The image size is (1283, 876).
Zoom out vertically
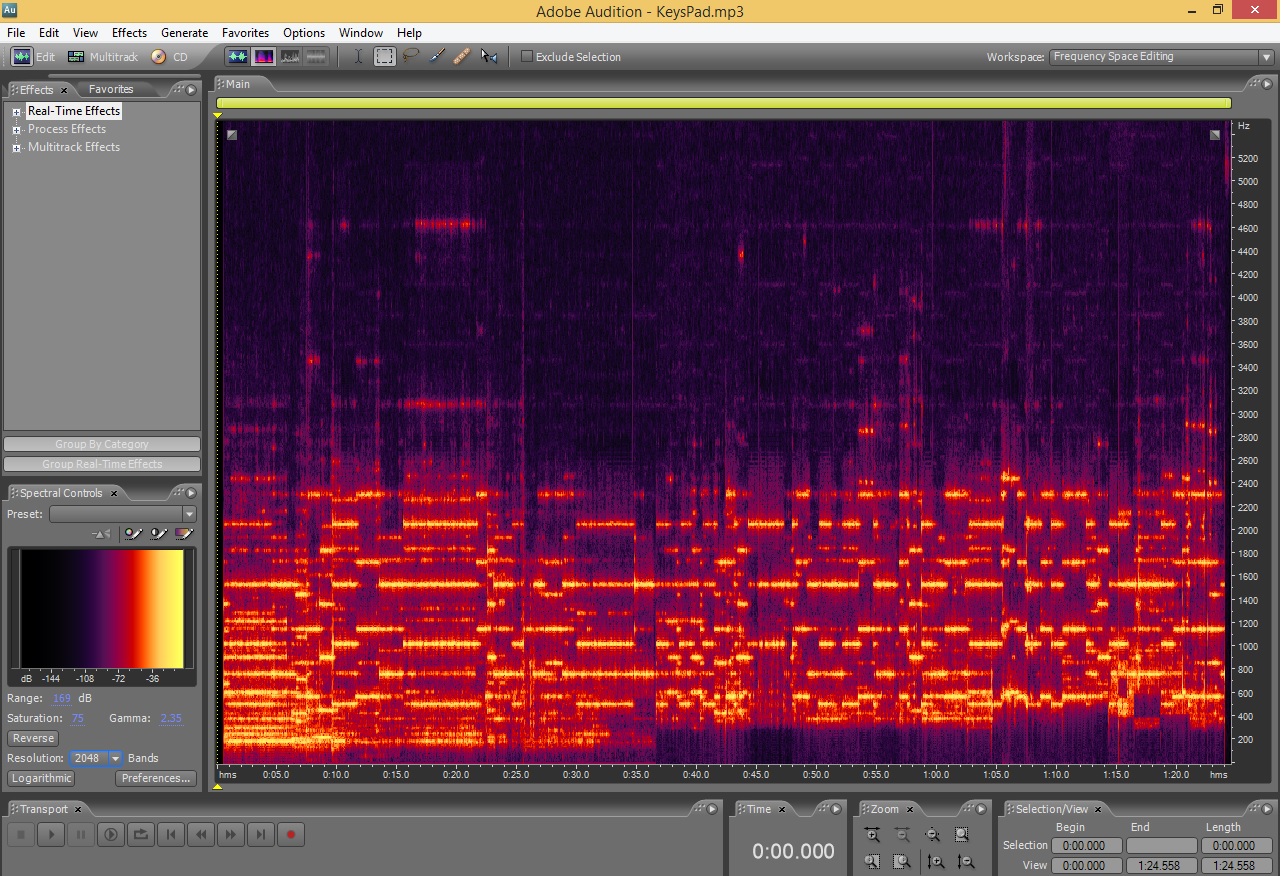[965, 862]
